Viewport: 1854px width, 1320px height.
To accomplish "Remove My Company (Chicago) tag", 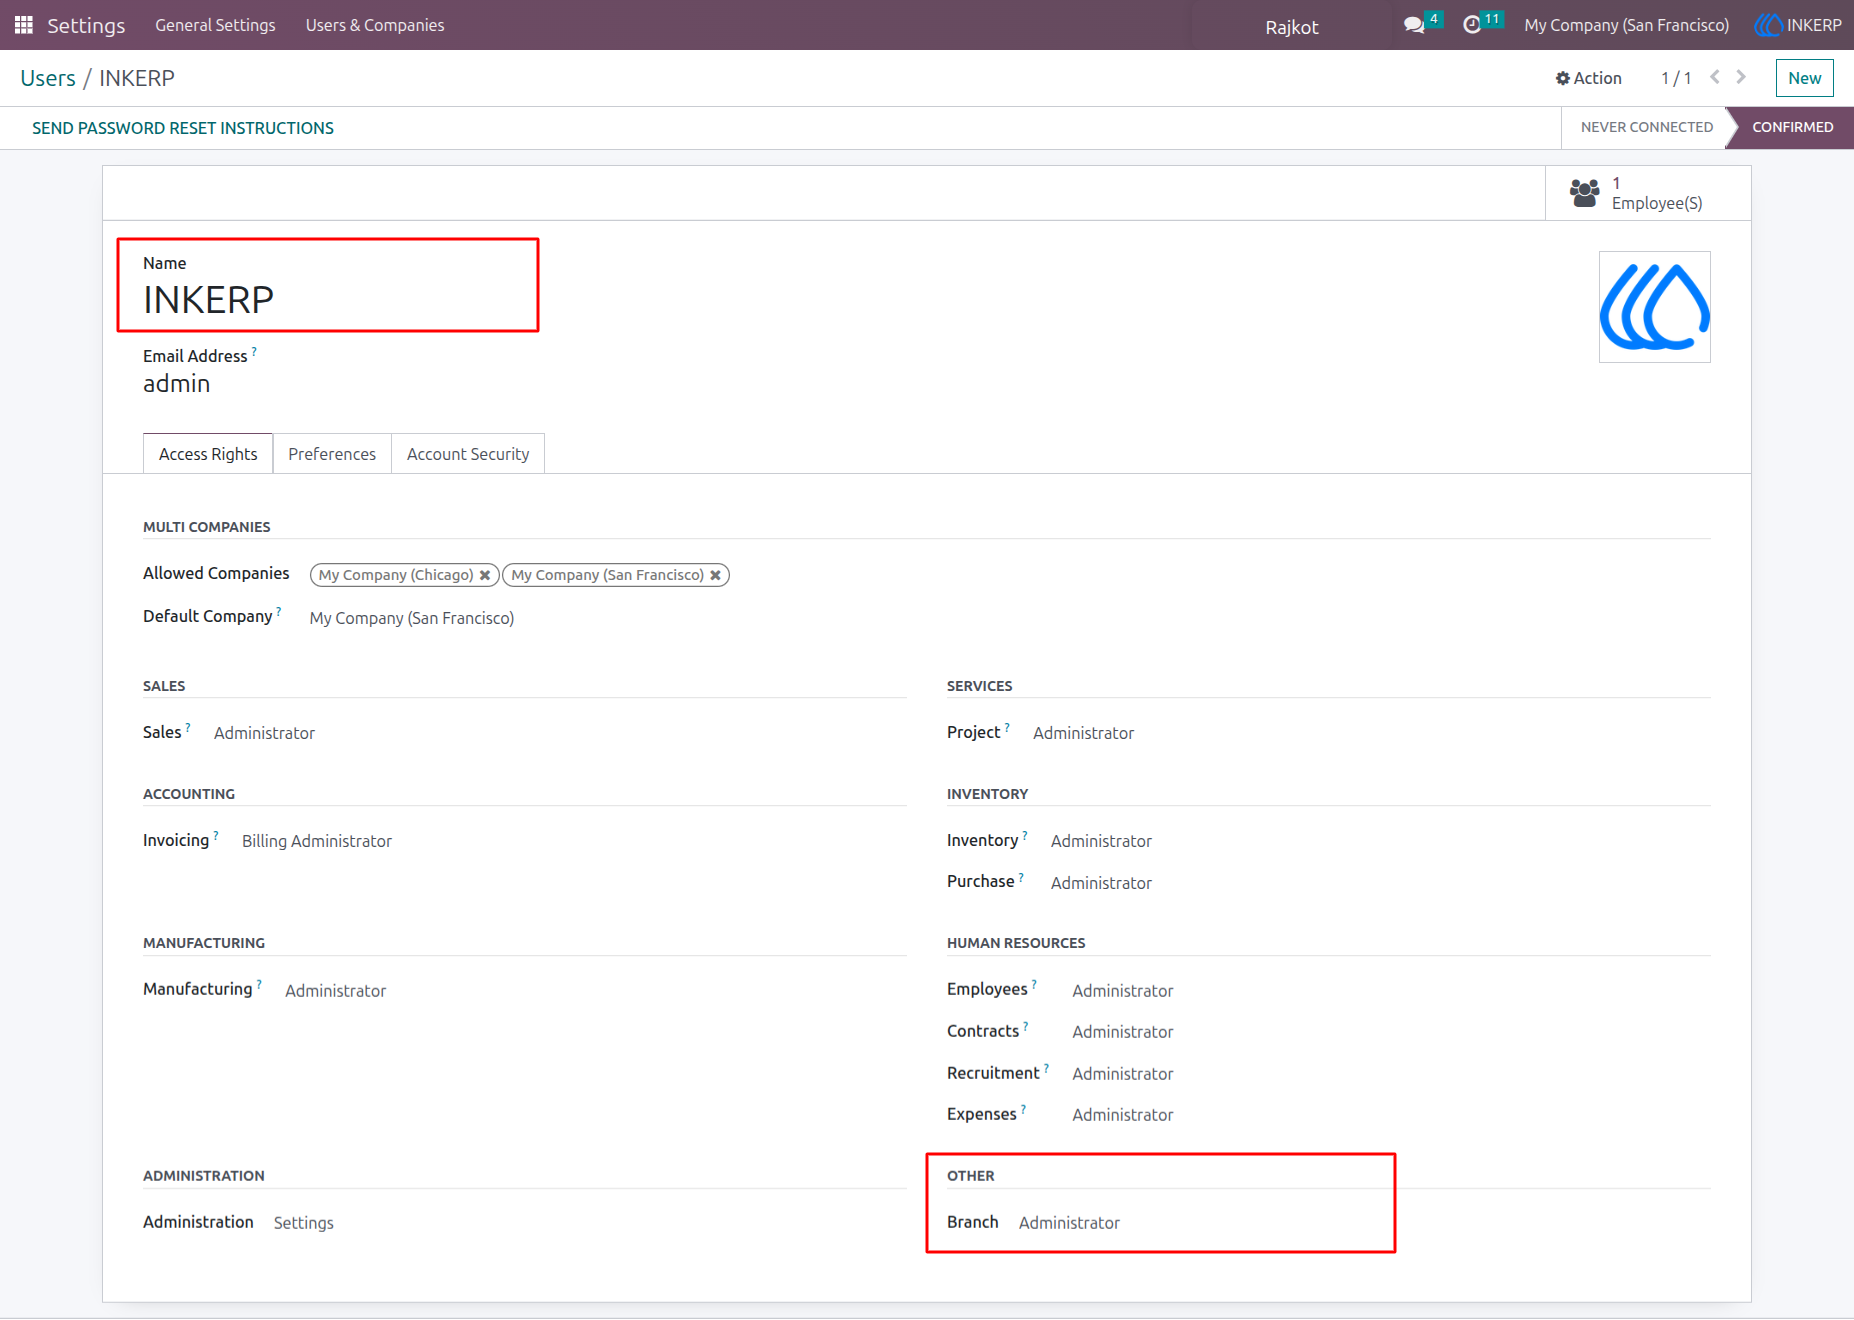I will (485, 575).
